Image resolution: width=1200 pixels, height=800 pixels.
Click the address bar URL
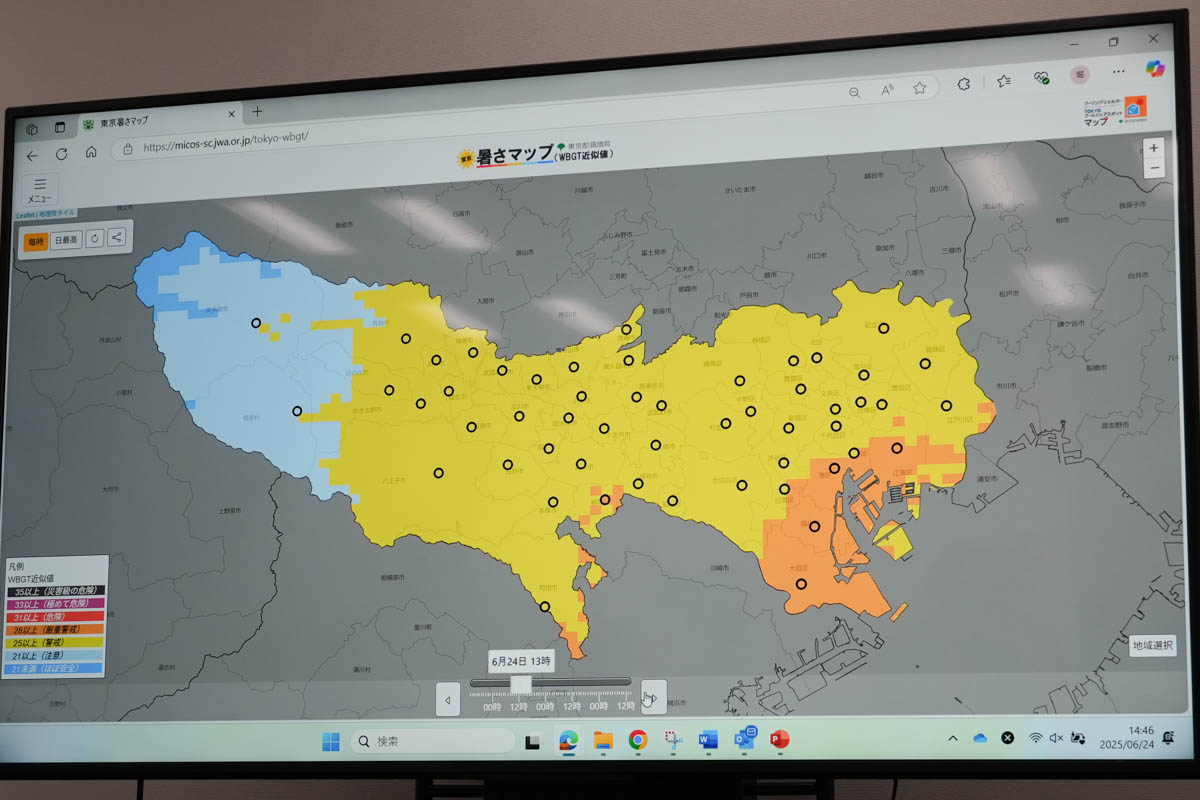coord(224,141)
